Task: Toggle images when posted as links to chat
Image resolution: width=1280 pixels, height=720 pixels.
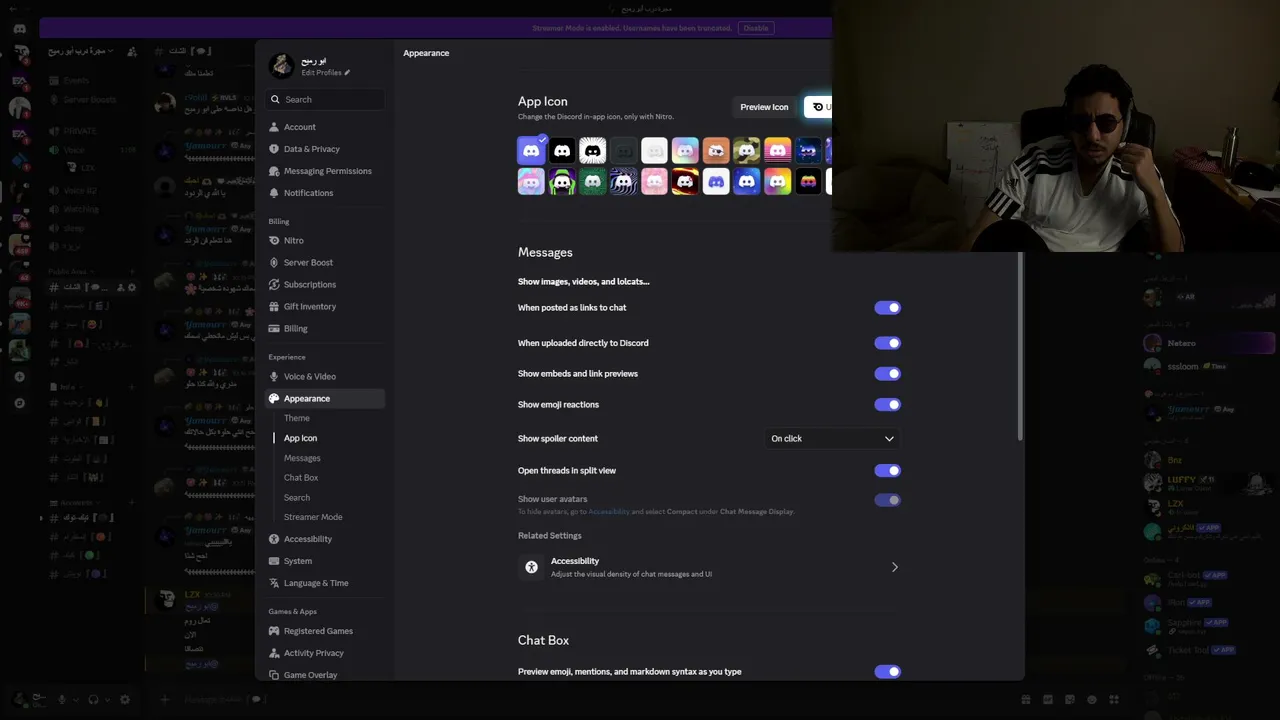Action: pos(887,308)
